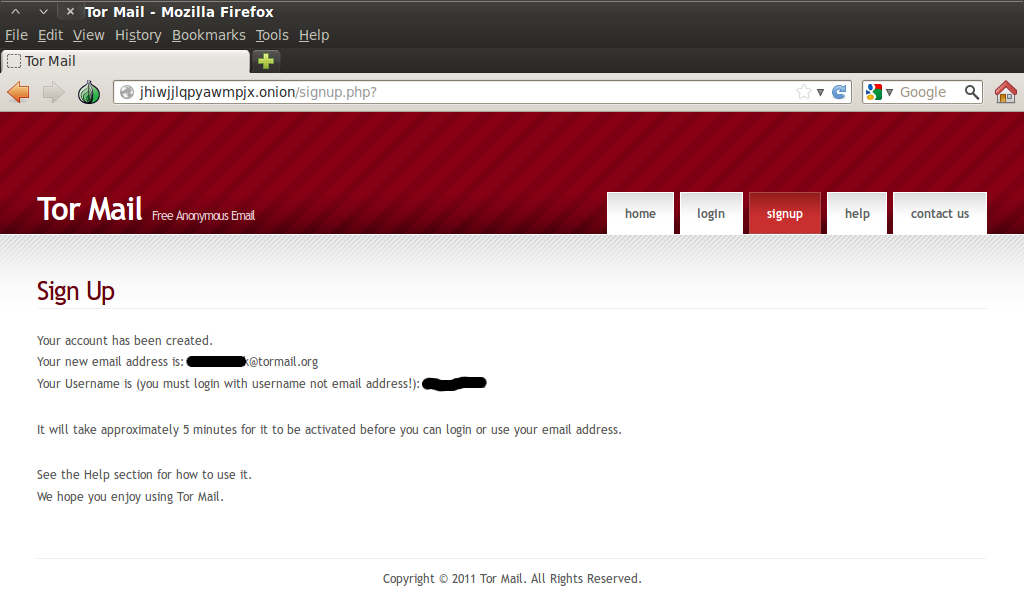Go to the browser Home icon
Image resolution: width=1024 pixels, height=598 pixels.
(x=1006, y=92)
